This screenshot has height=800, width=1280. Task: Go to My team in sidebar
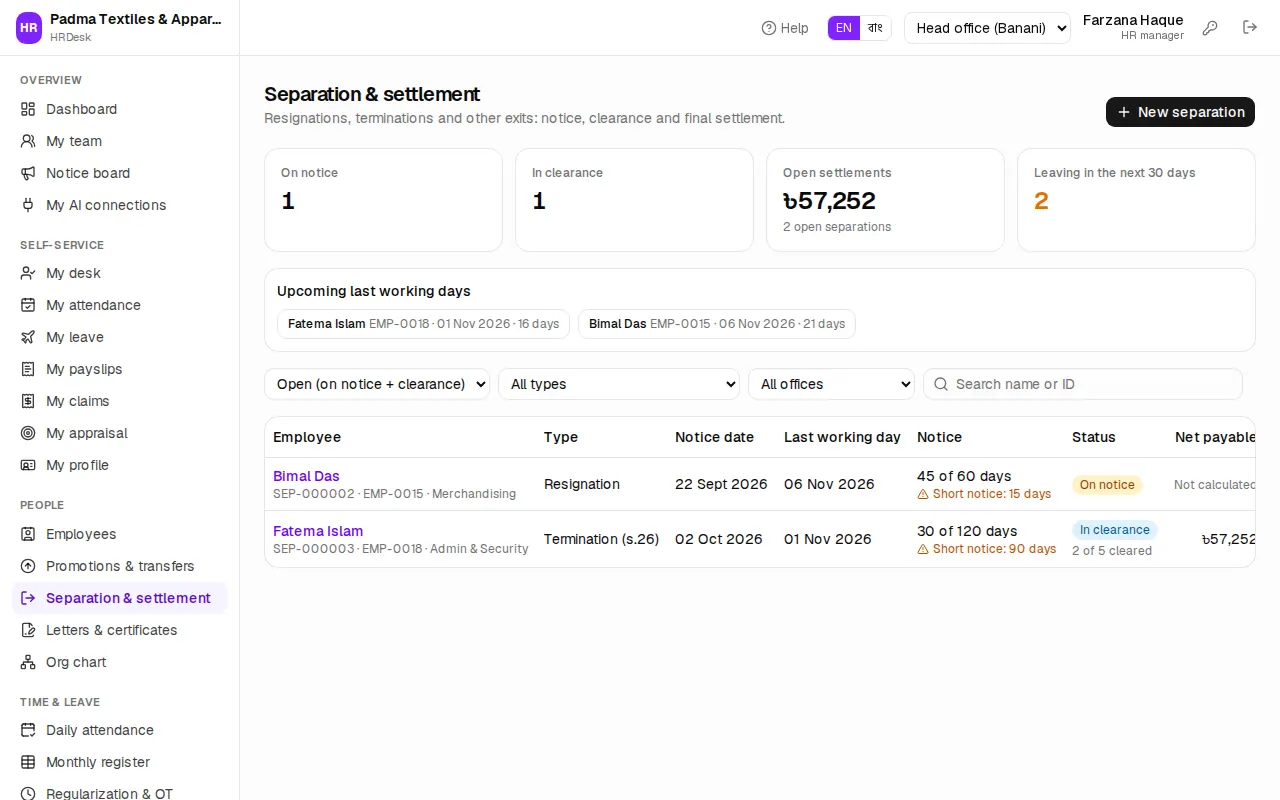coord(120,141)
